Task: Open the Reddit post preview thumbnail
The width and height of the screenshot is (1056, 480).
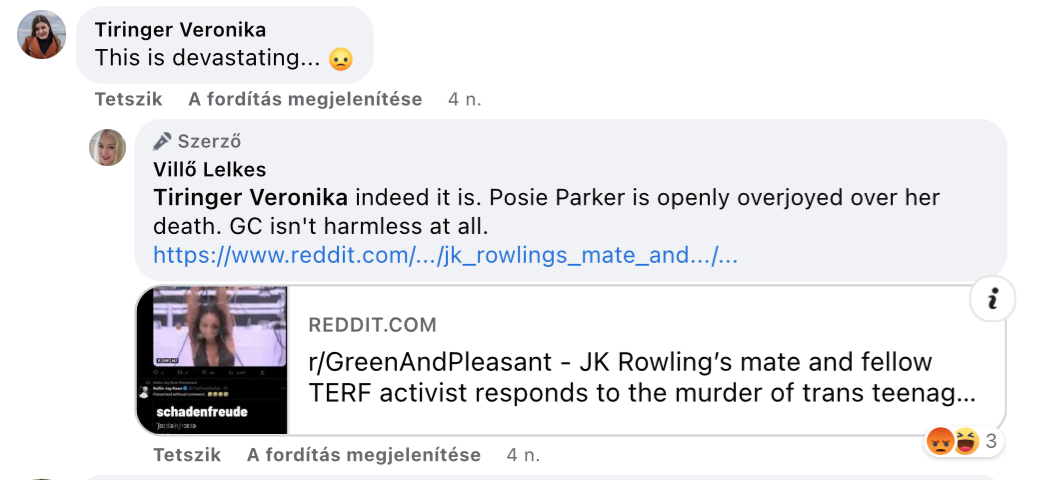Action: click(212, 360)
